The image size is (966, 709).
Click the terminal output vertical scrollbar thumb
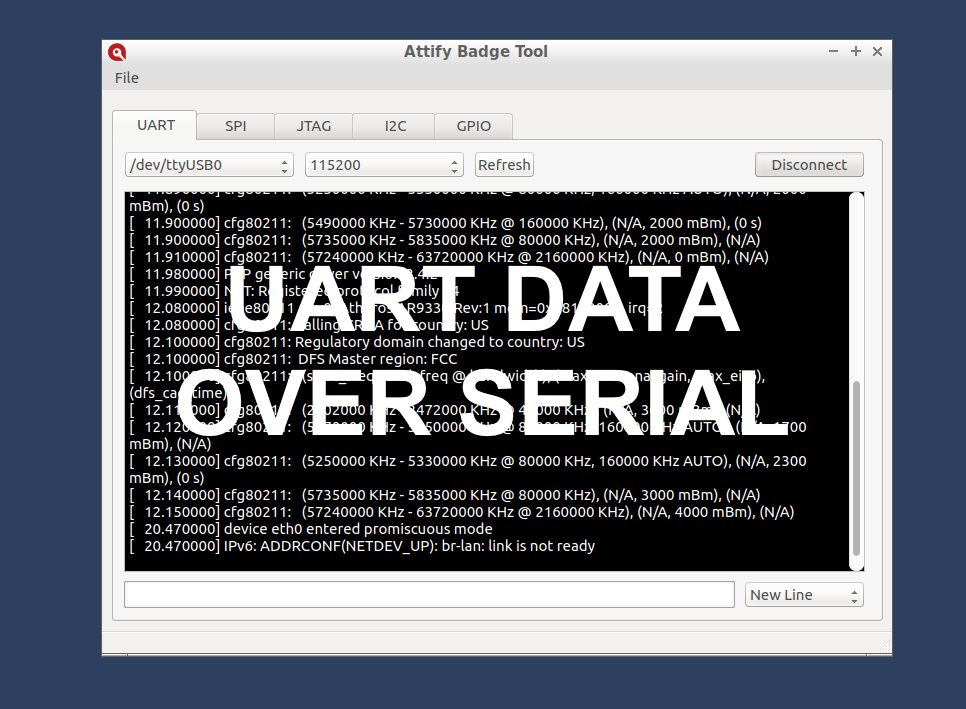click(856, 469)
